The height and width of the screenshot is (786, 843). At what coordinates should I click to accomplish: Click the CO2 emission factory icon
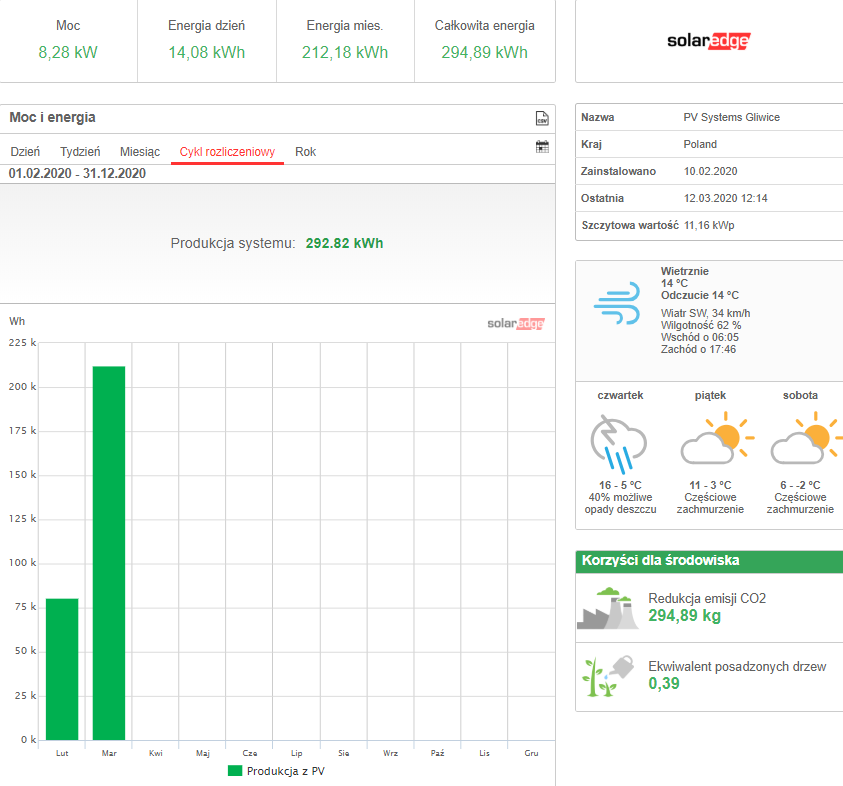(607, 607)
